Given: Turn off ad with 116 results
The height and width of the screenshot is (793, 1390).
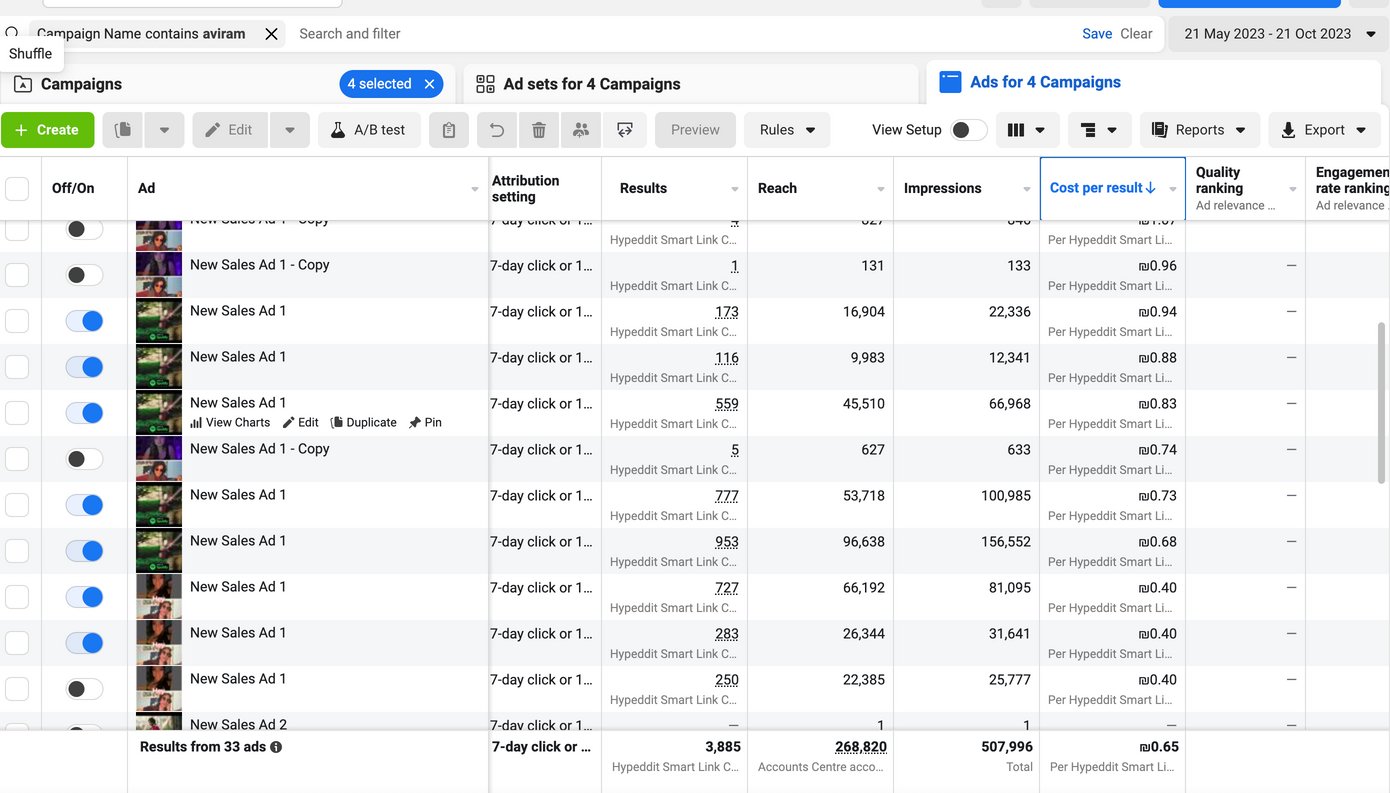Looking at the screenshot, I should [84, 367].
